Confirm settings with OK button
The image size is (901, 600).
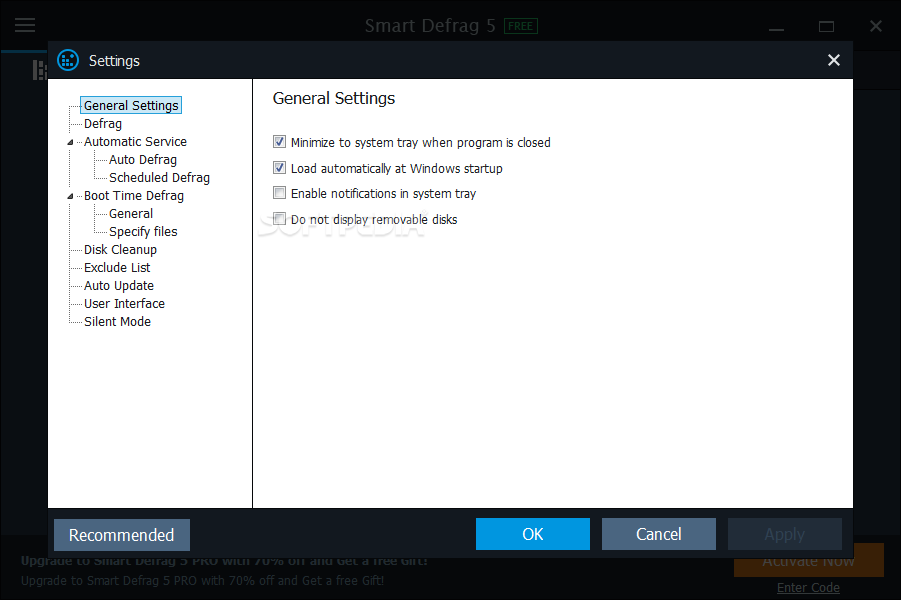click(x=533, y=534)
